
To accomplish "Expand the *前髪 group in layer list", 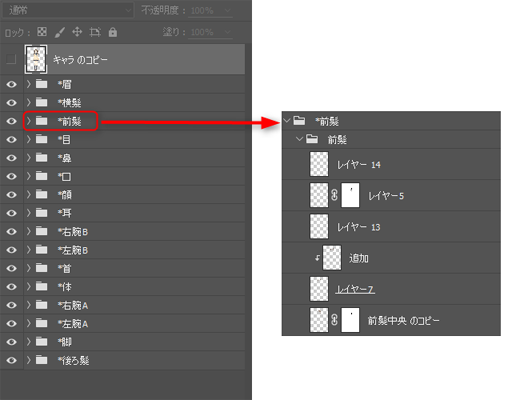I will tap(29, 121).
